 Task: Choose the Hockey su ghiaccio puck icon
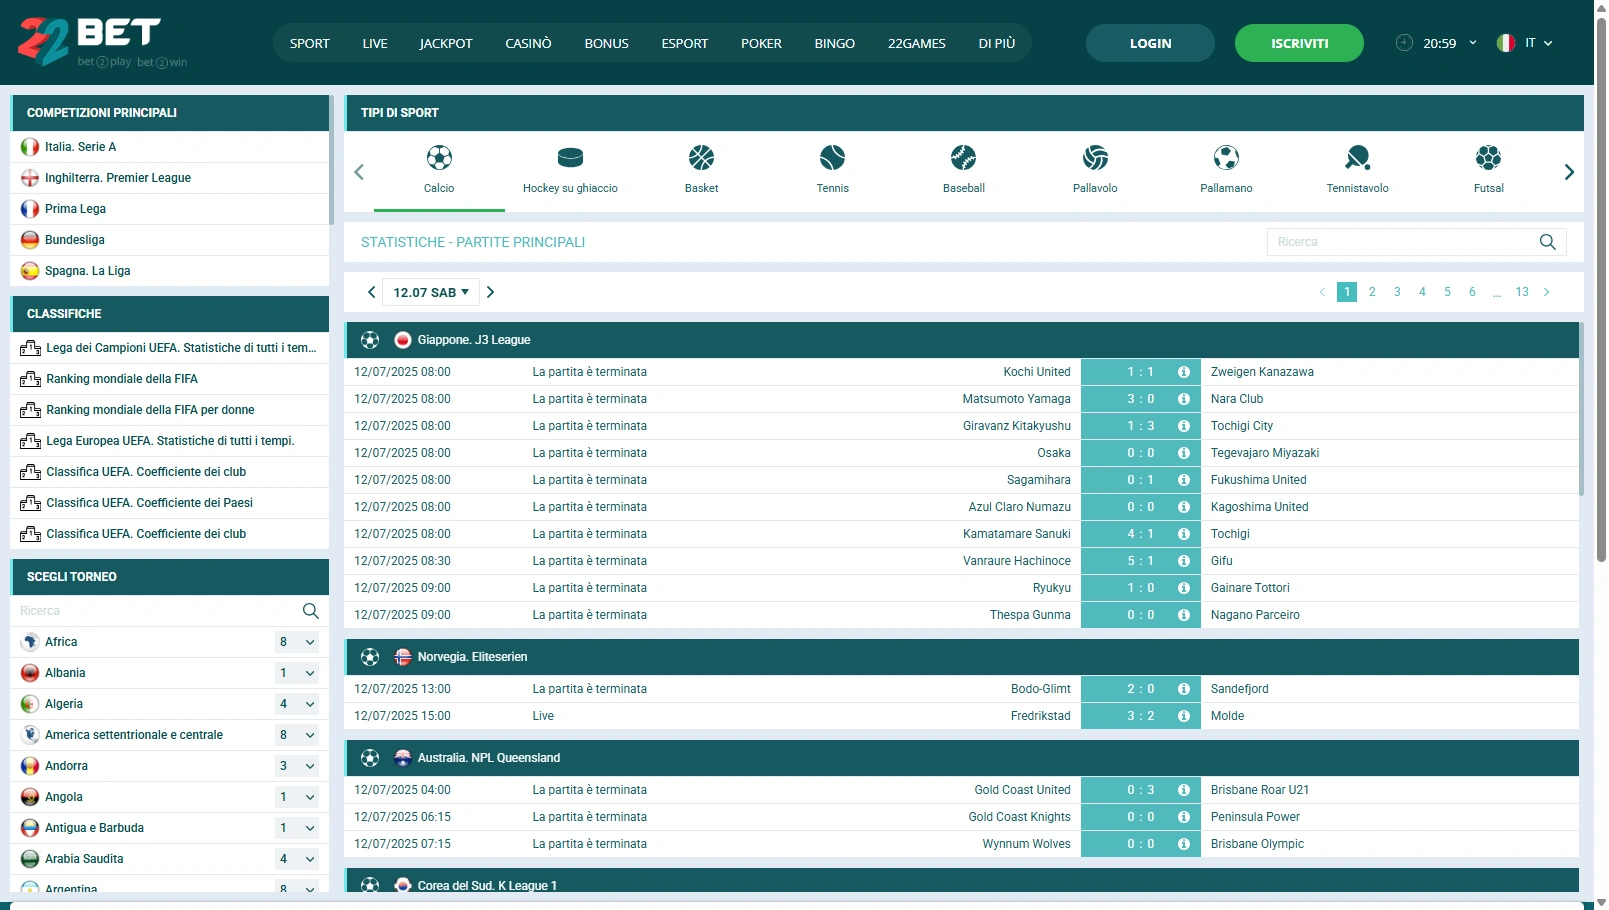[570, 158]
